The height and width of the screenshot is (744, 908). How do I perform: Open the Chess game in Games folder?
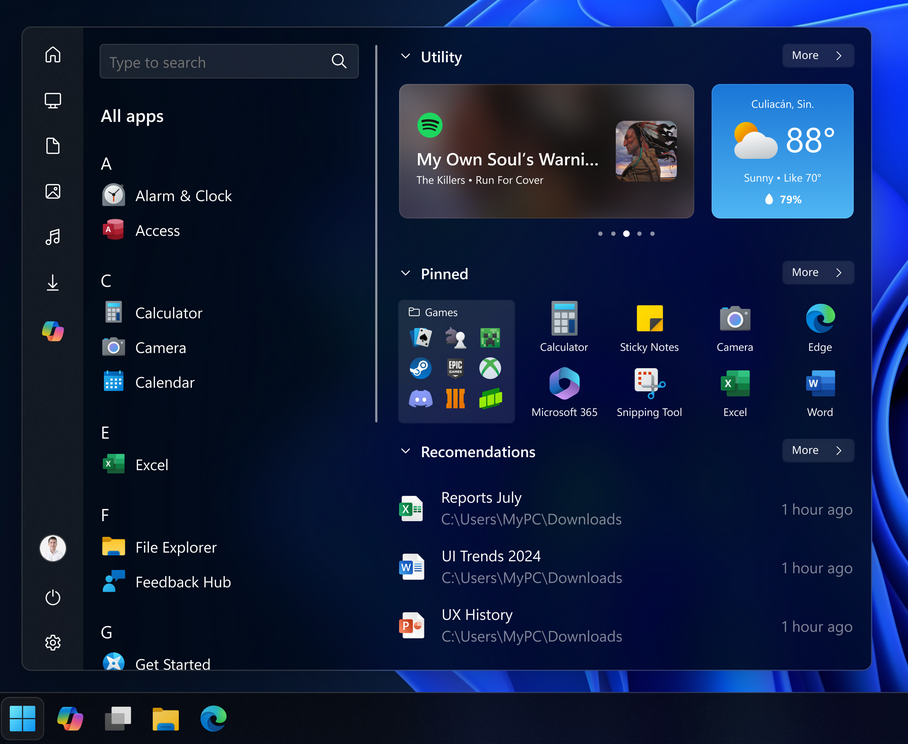coord(456,337)
